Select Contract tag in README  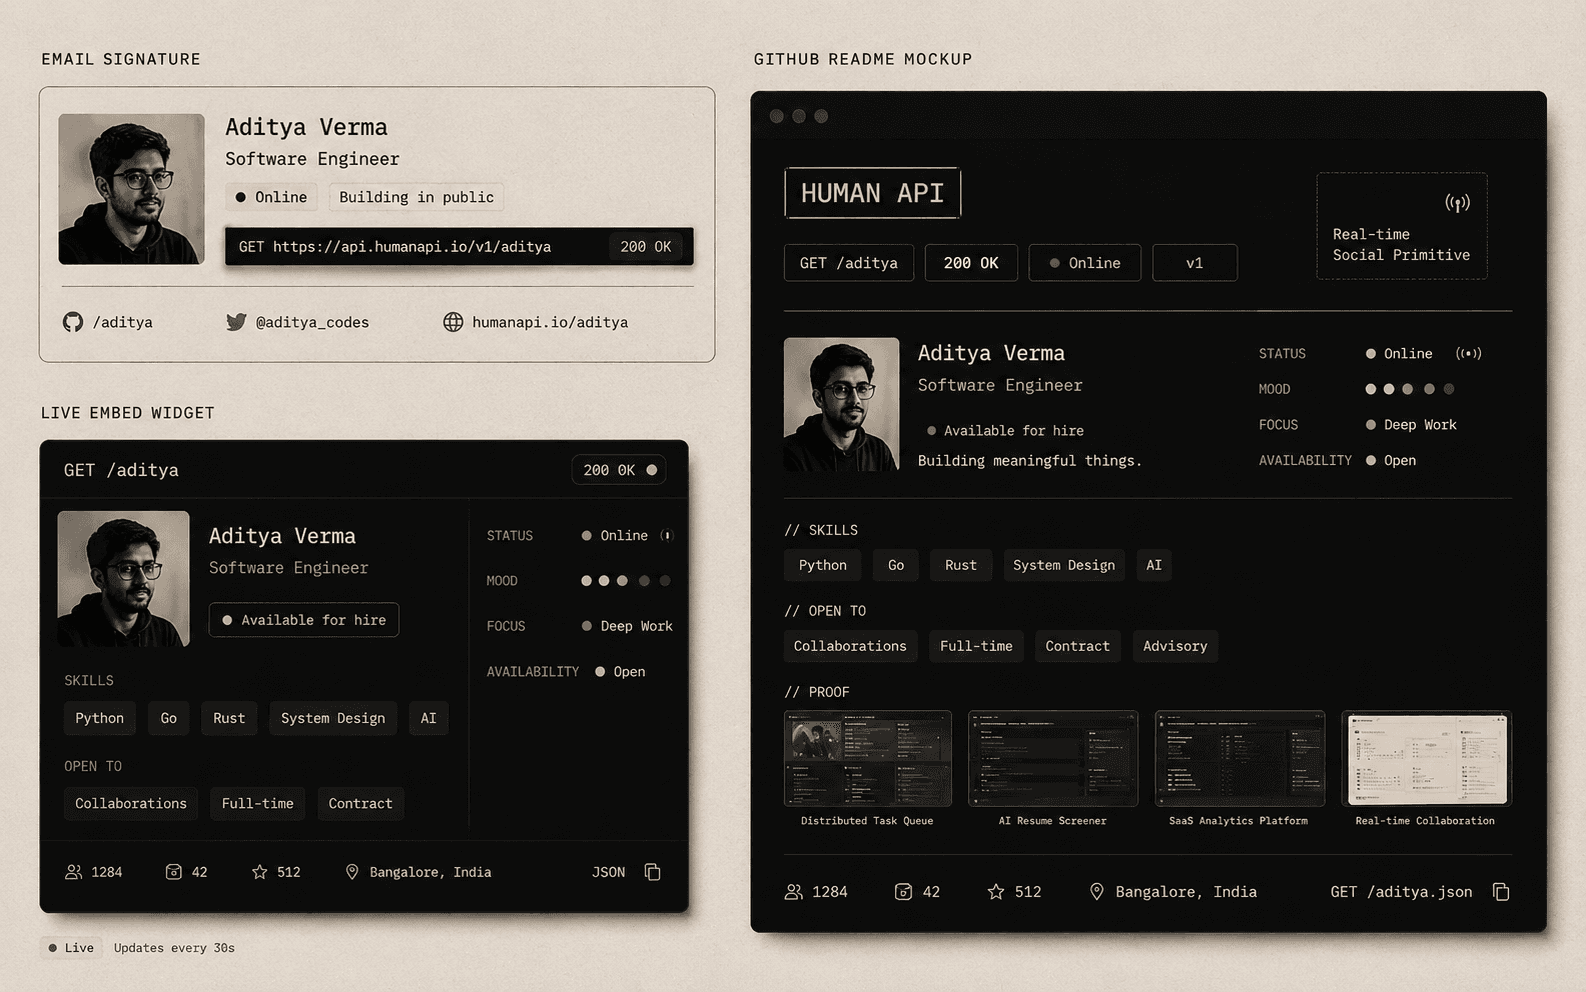(x=1078, y=646)
